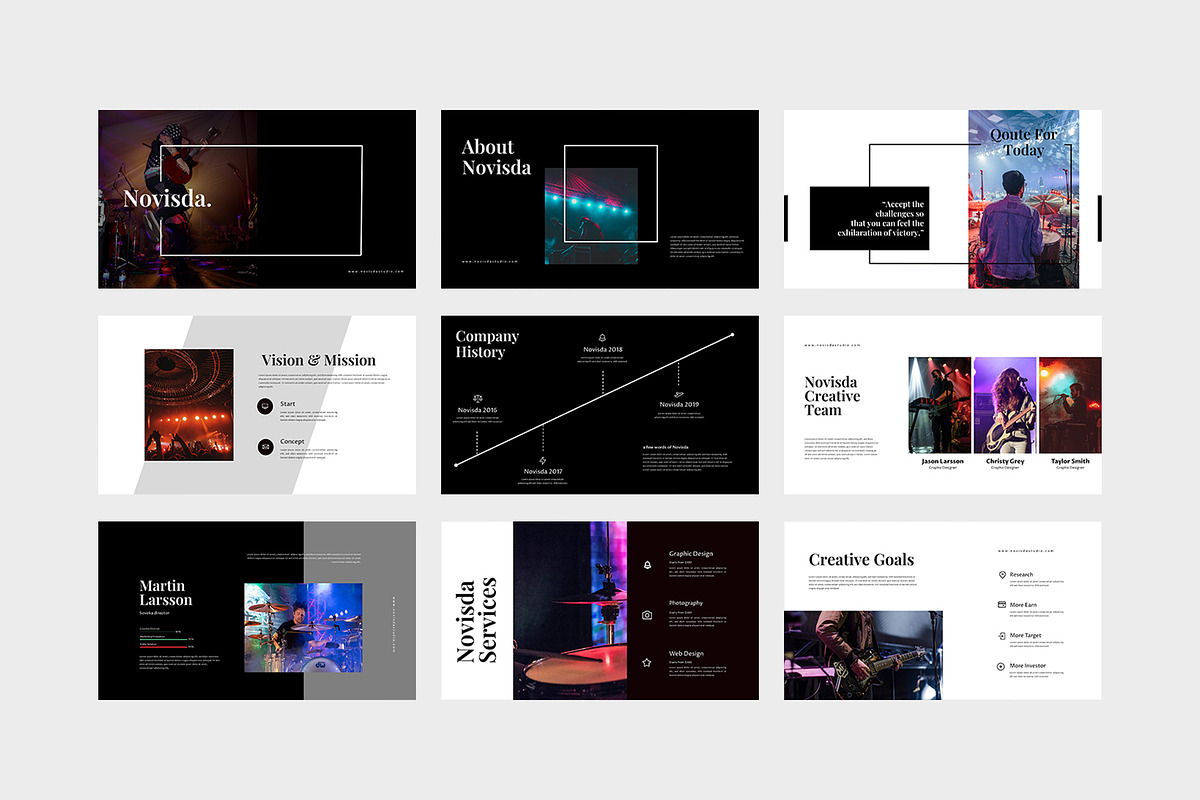The width and height of the screenshot is (1200, 800).
Task: Click the black quote box 'Accept the challenges'
Action: pyautogui.click(x=869, y=218)
